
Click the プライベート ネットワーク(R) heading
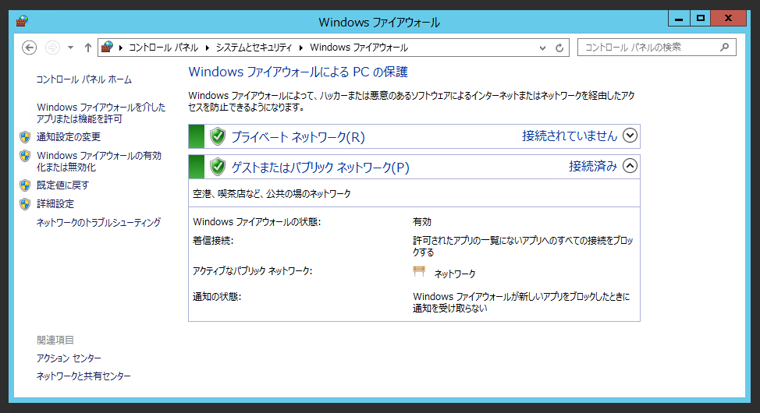298,137
